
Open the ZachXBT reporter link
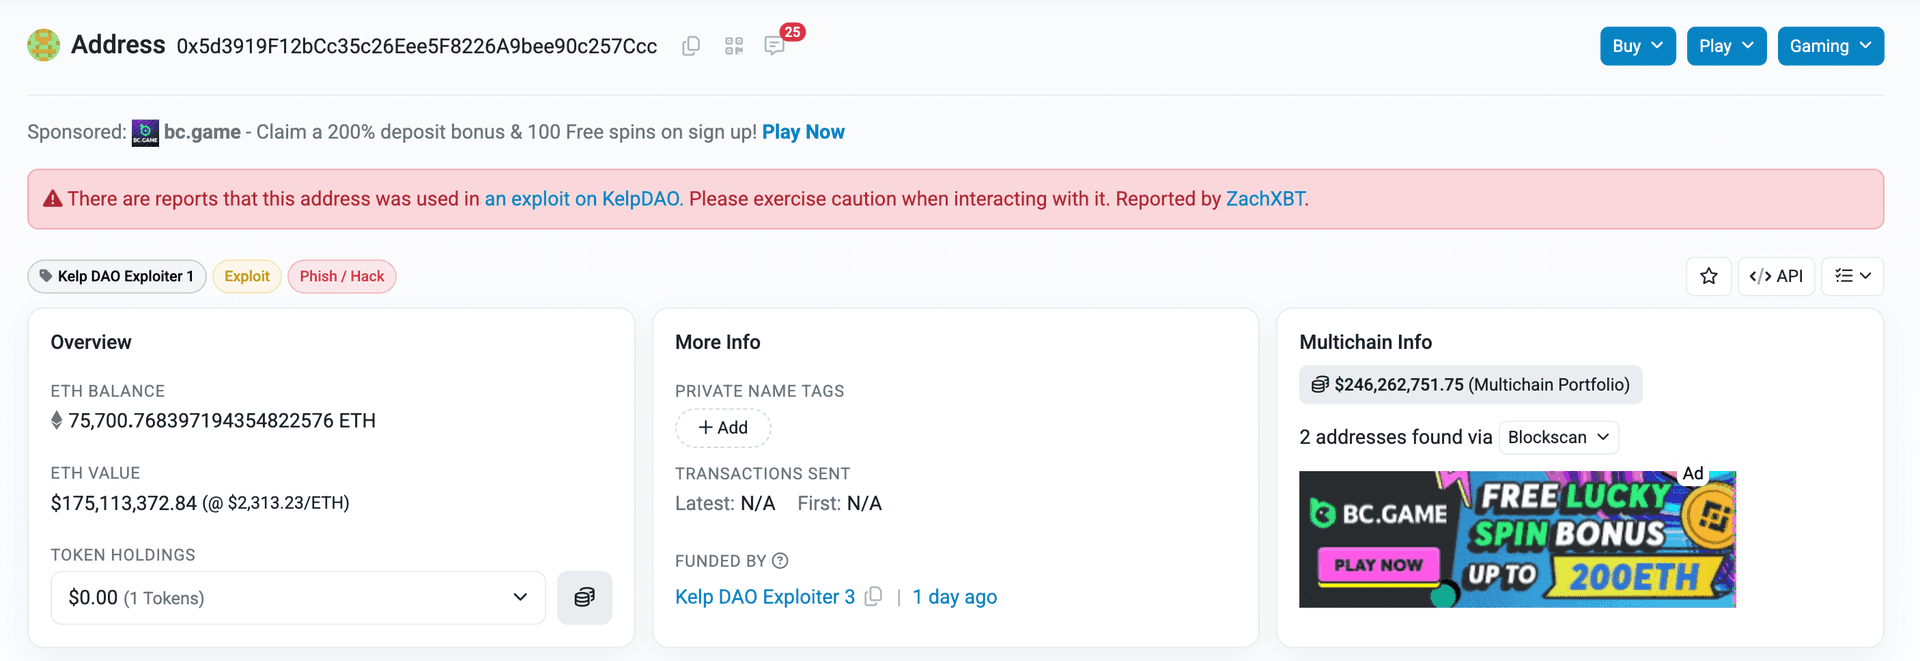coord(1265,199)
